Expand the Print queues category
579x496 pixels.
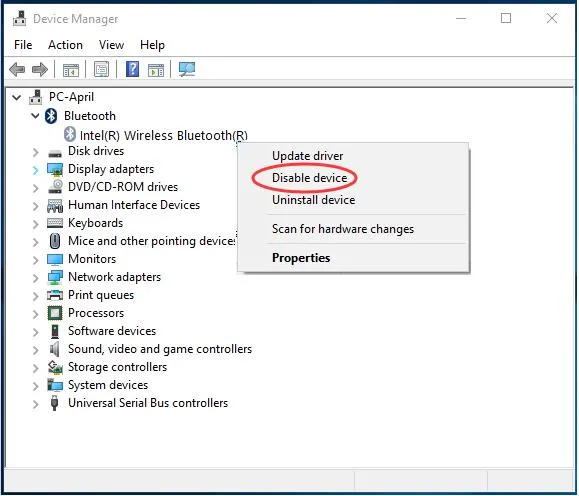[x=35, y=296]
